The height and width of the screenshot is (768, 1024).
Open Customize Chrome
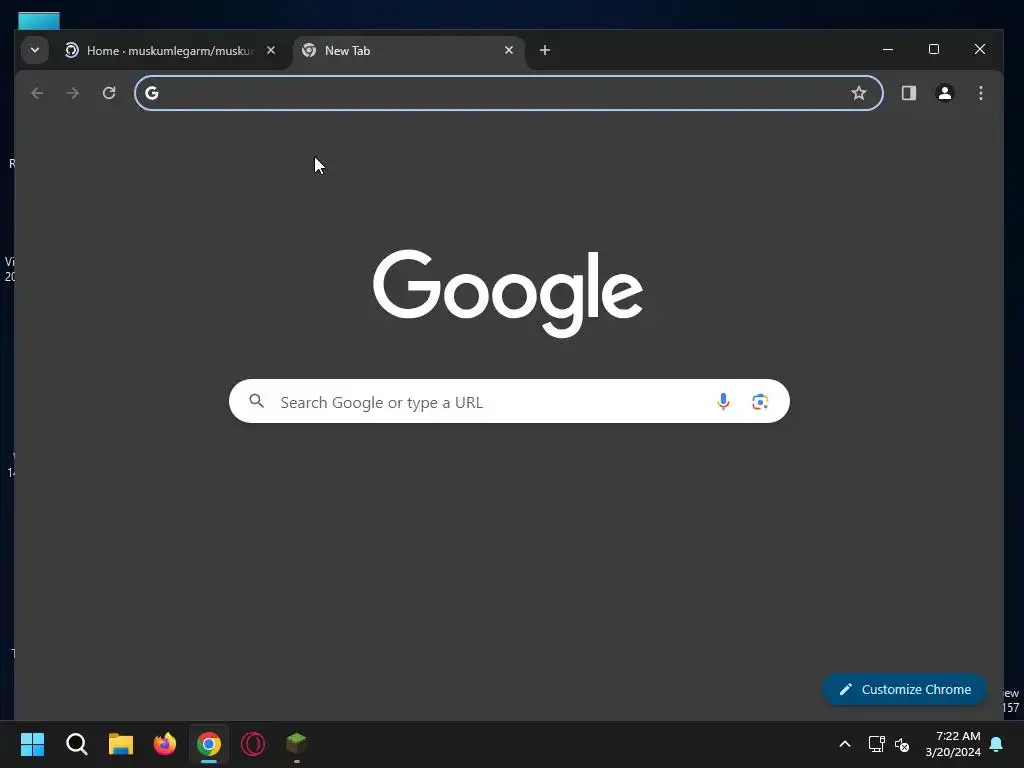[x=904, y=690]
